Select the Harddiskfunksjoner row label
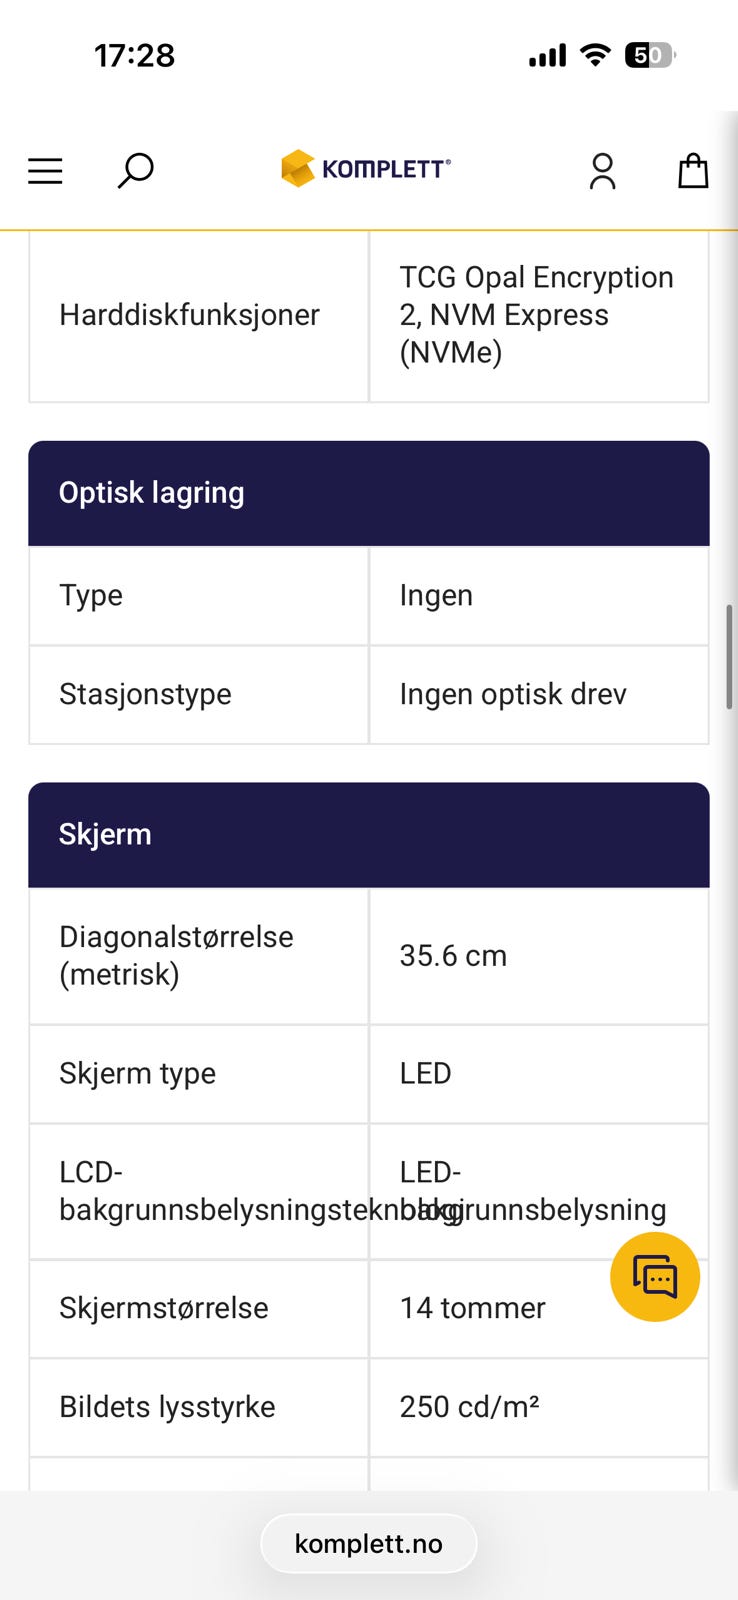This screenshot has height=1600, width=738. coord(189,315)
